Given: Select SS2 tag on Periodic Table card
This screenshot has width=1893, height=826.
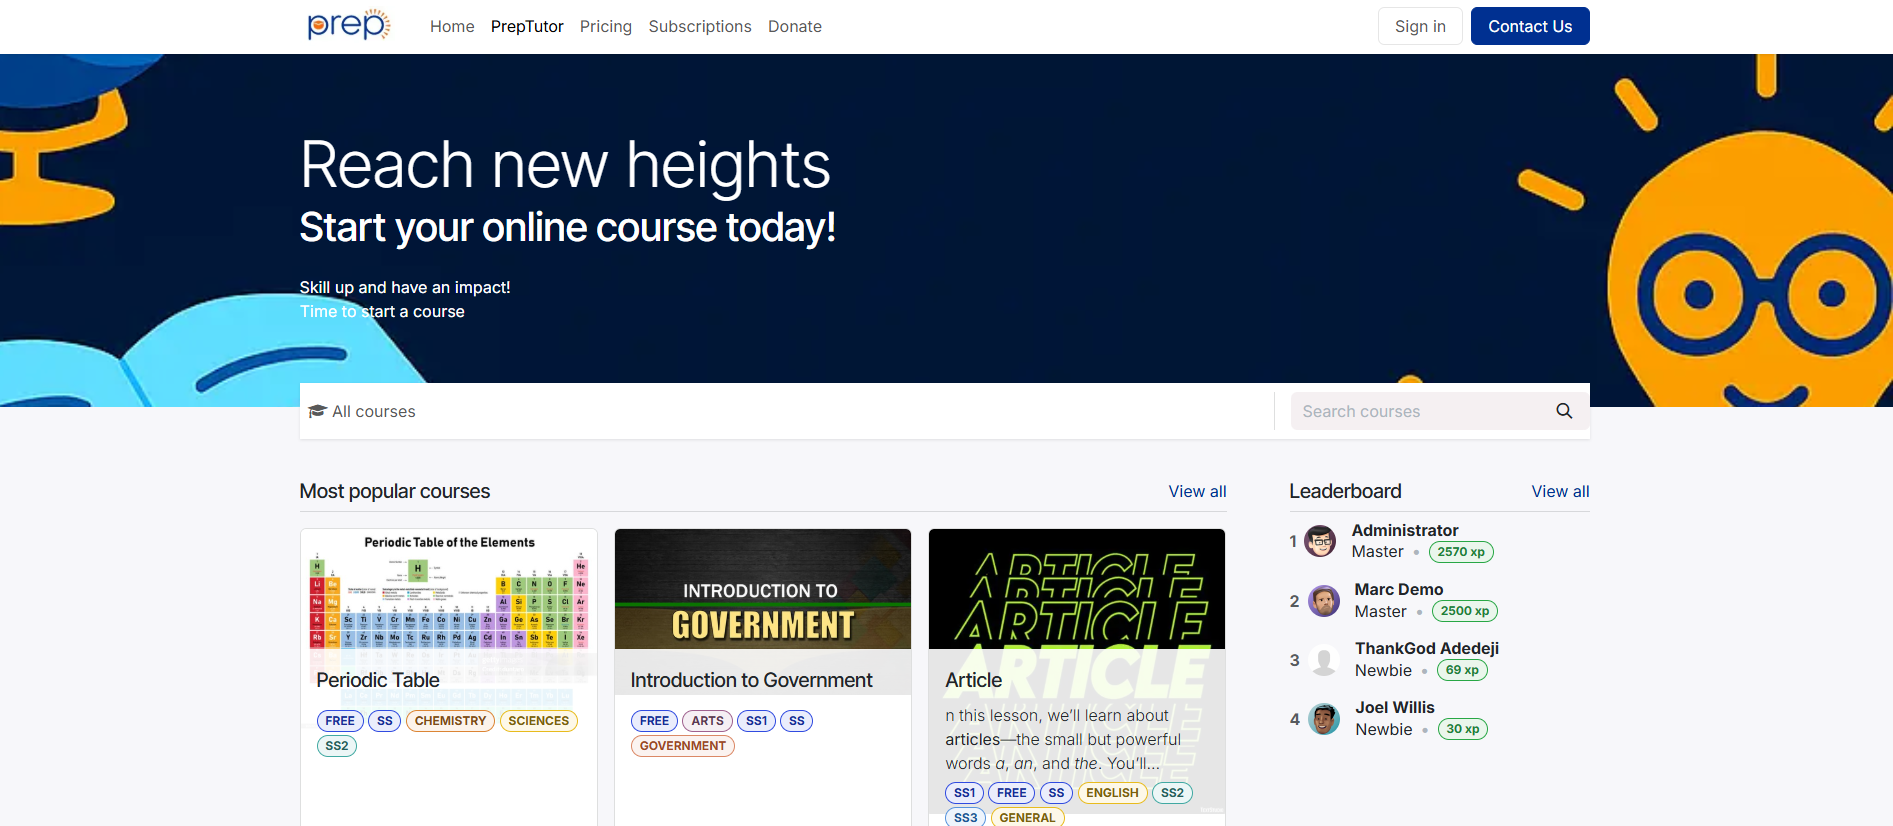Looking at the screenshot, I should pos(337,746).
